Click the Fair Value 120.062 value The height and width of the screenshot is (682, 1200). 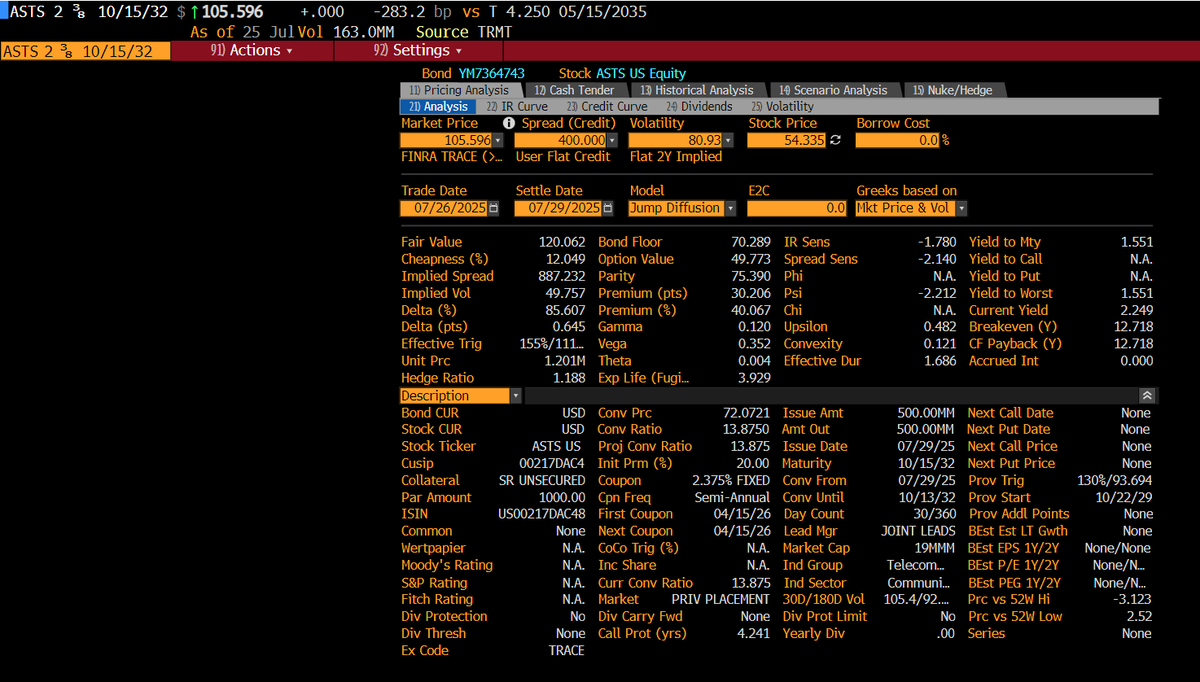562,242
